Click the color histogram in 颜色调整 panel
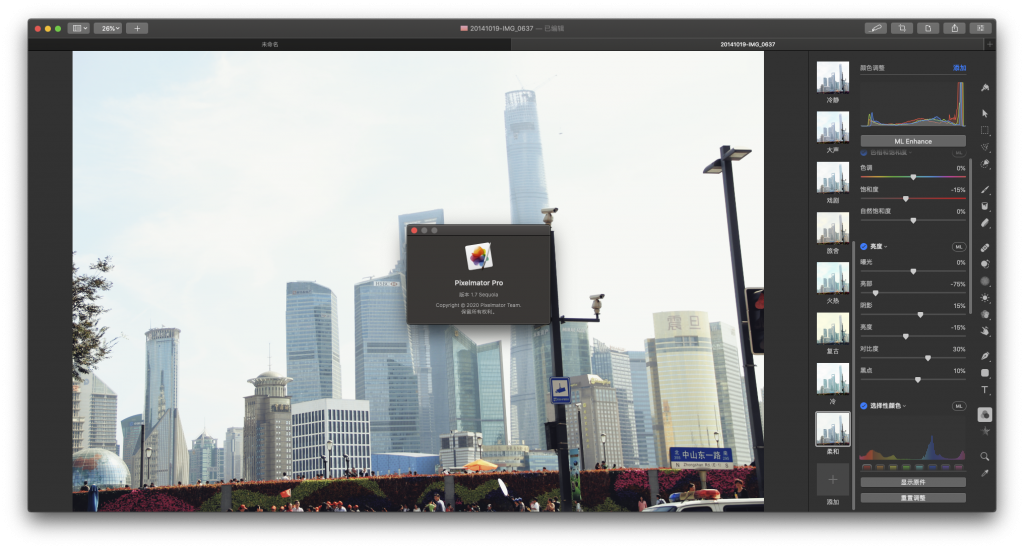 point(913,102)
